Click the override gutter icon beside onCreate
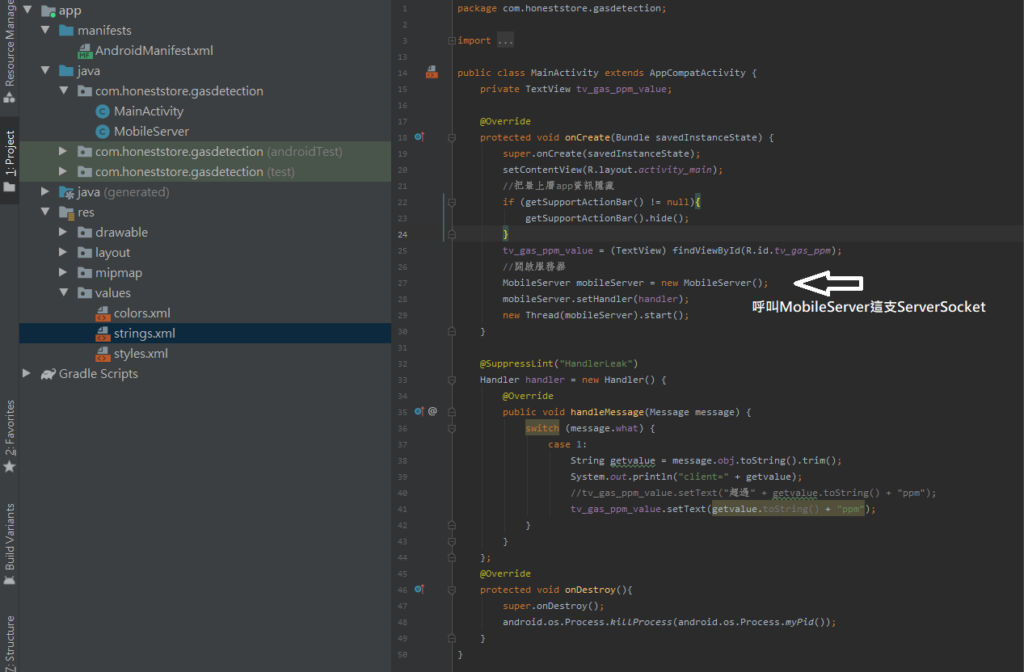Viewport: 1024px width, 672px height. [420, 137]
